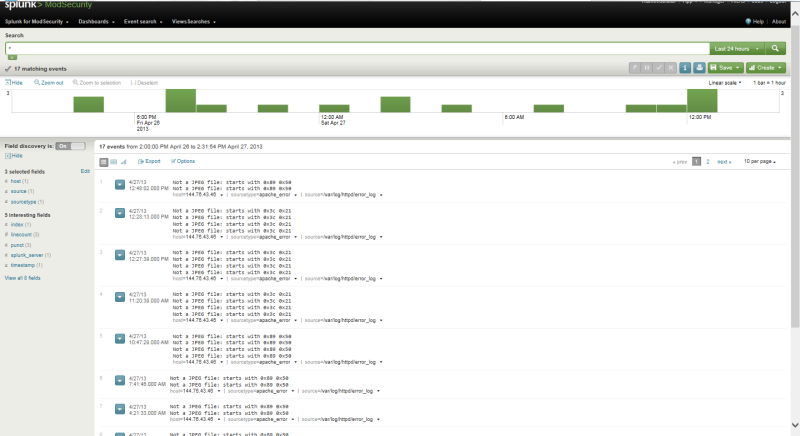Expand host value arrow in first event
Screen dimensions: 800x436
(x=221, y=195)
